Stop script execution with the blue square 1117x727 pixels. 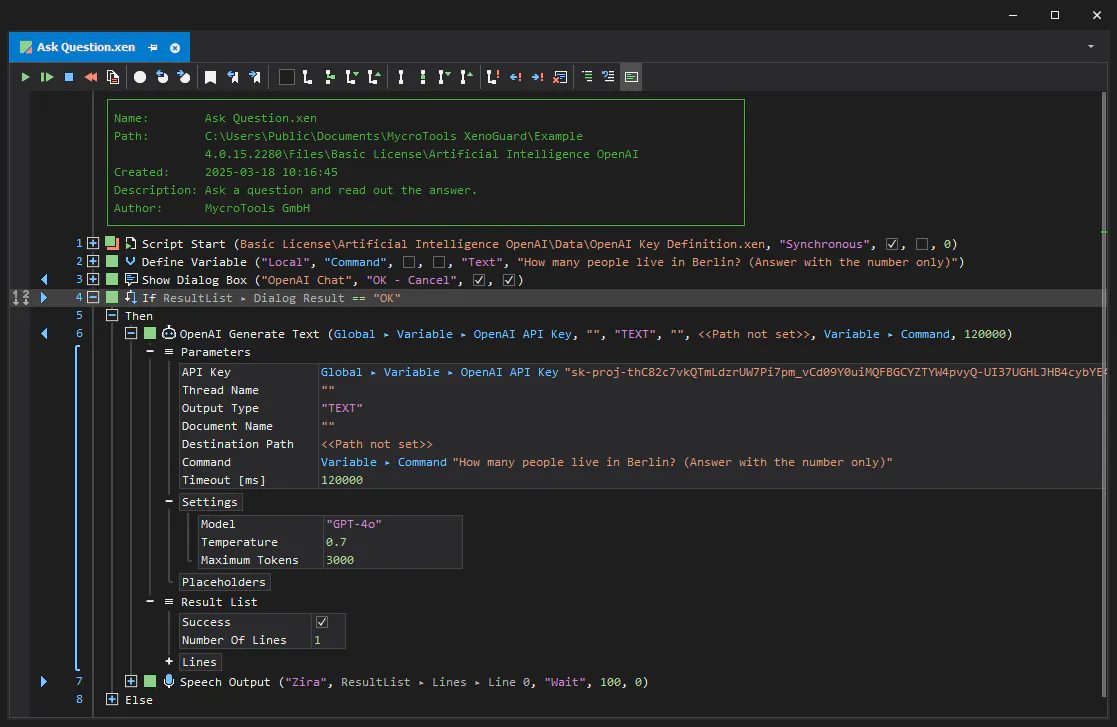(69, 77)
